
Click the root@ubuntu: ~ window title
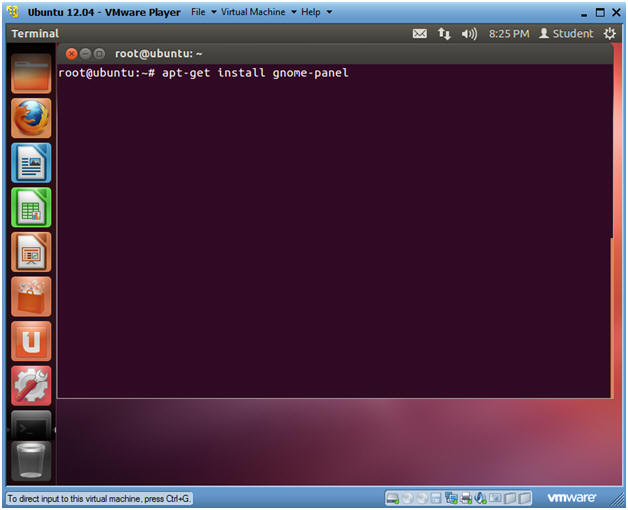pos(159,54)
